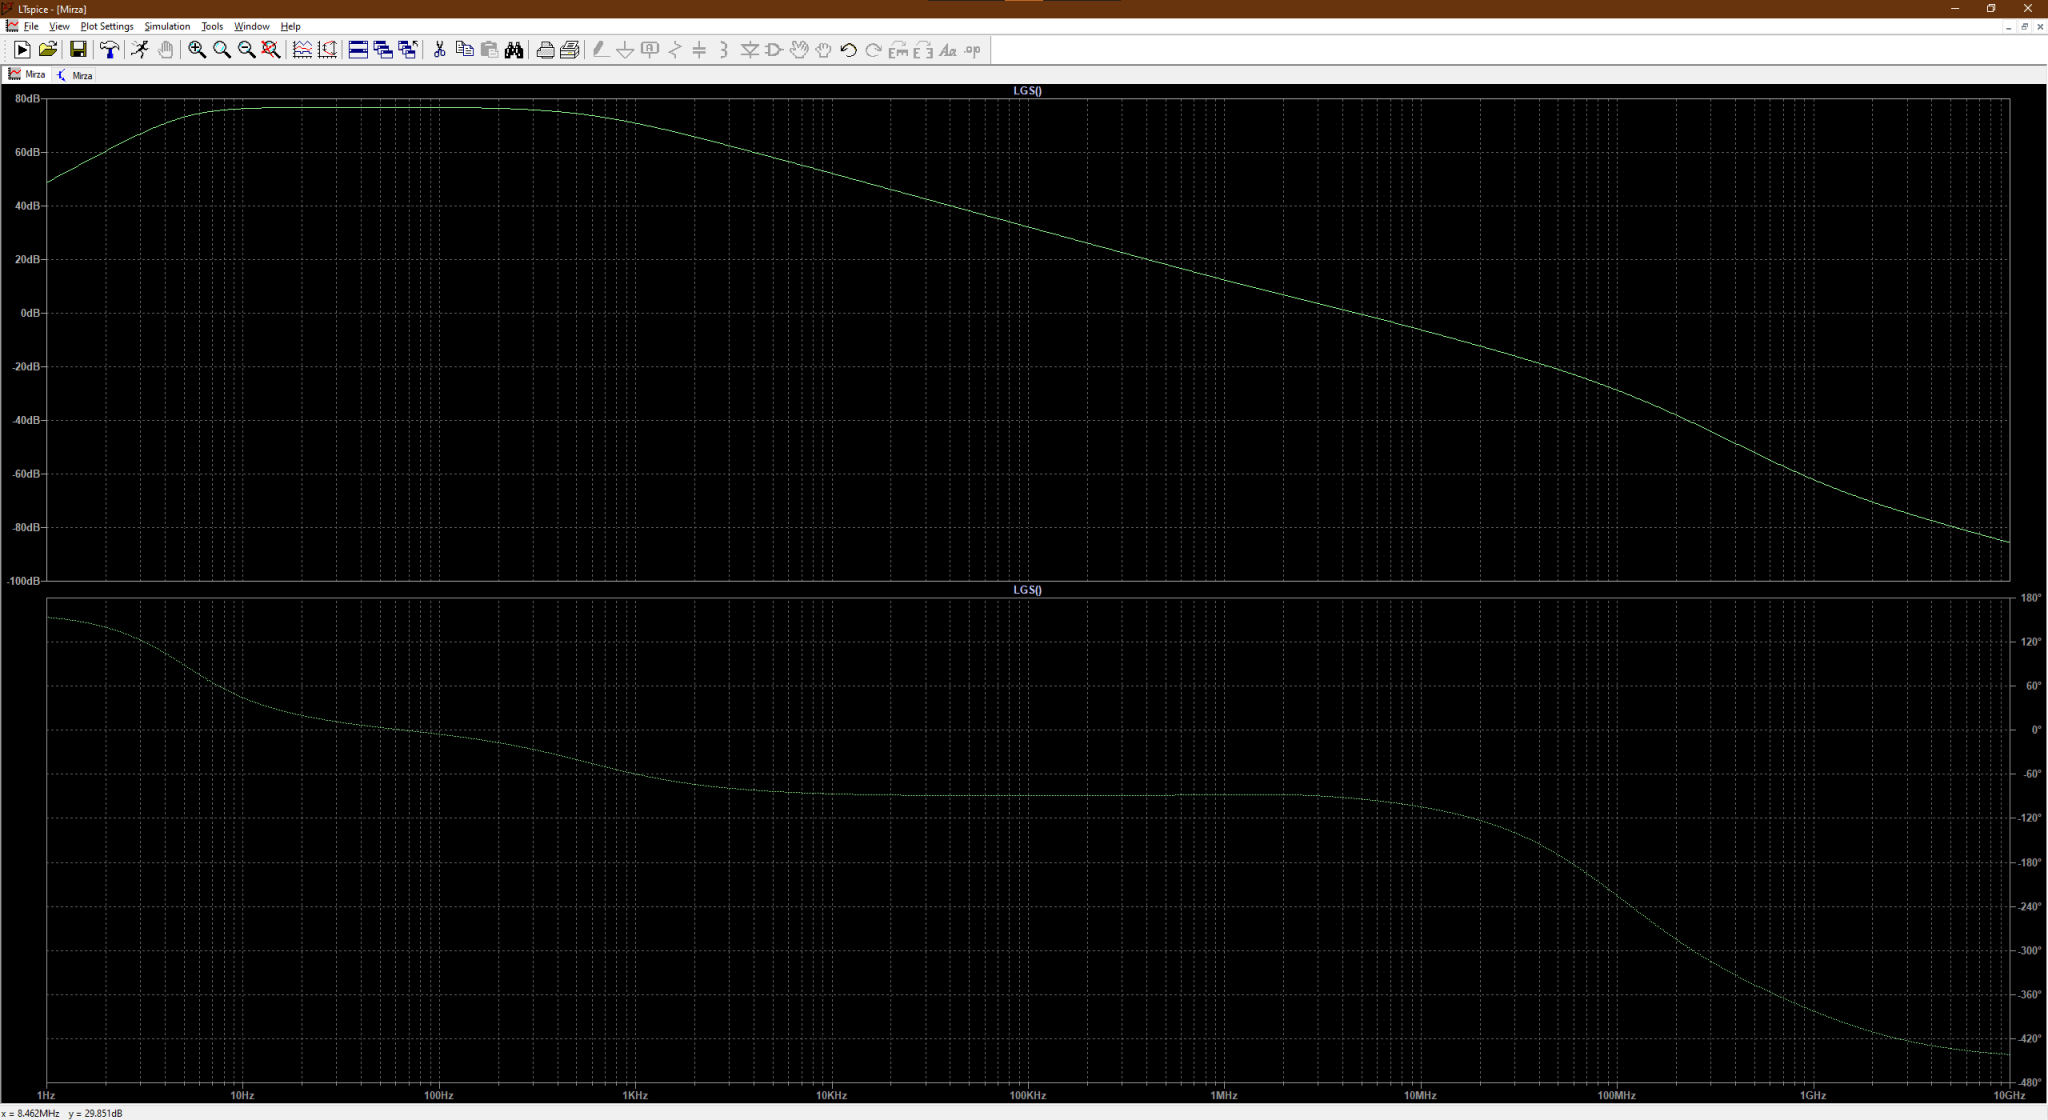Viewport: 2048px width, 1120px height.
Task: Click the 1MHz frequency axis label
Action: click(x=1224, y=1096)
